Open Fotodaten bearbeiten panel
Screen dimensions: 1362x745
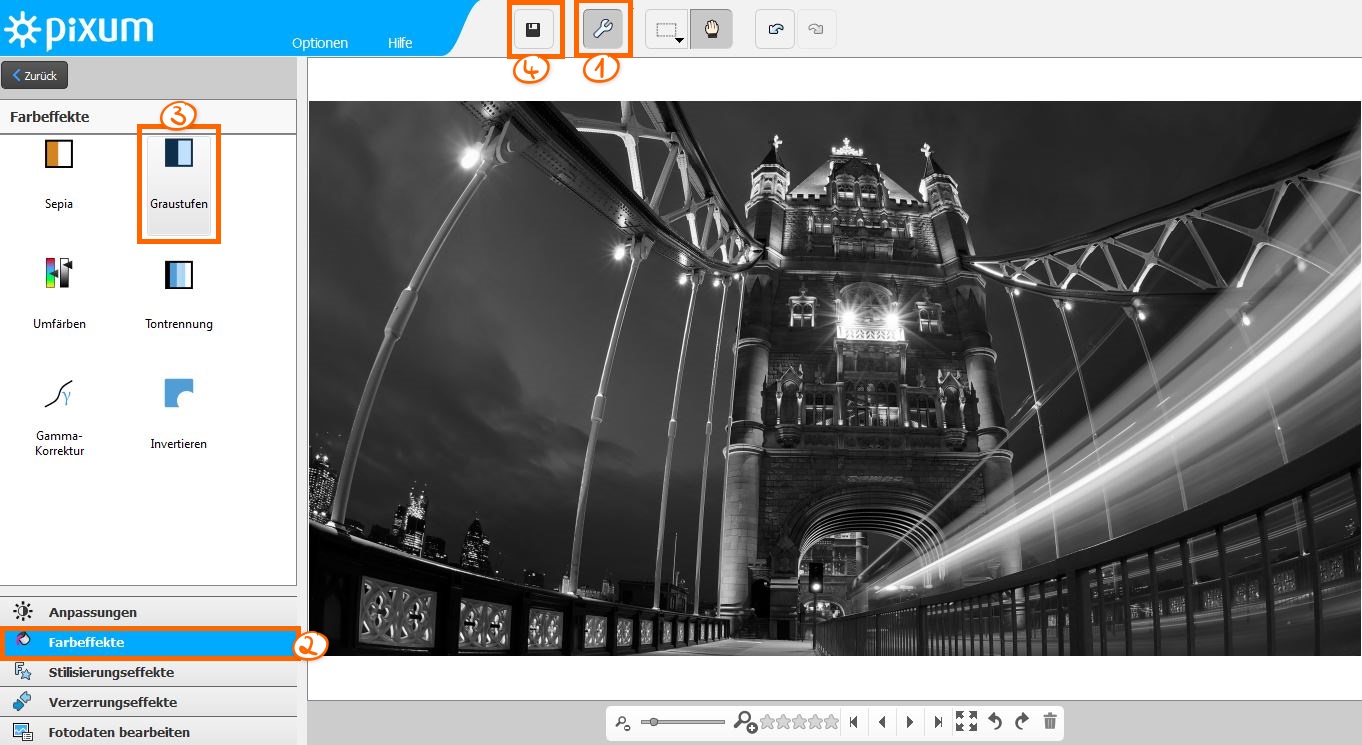(x=119, y=732)
